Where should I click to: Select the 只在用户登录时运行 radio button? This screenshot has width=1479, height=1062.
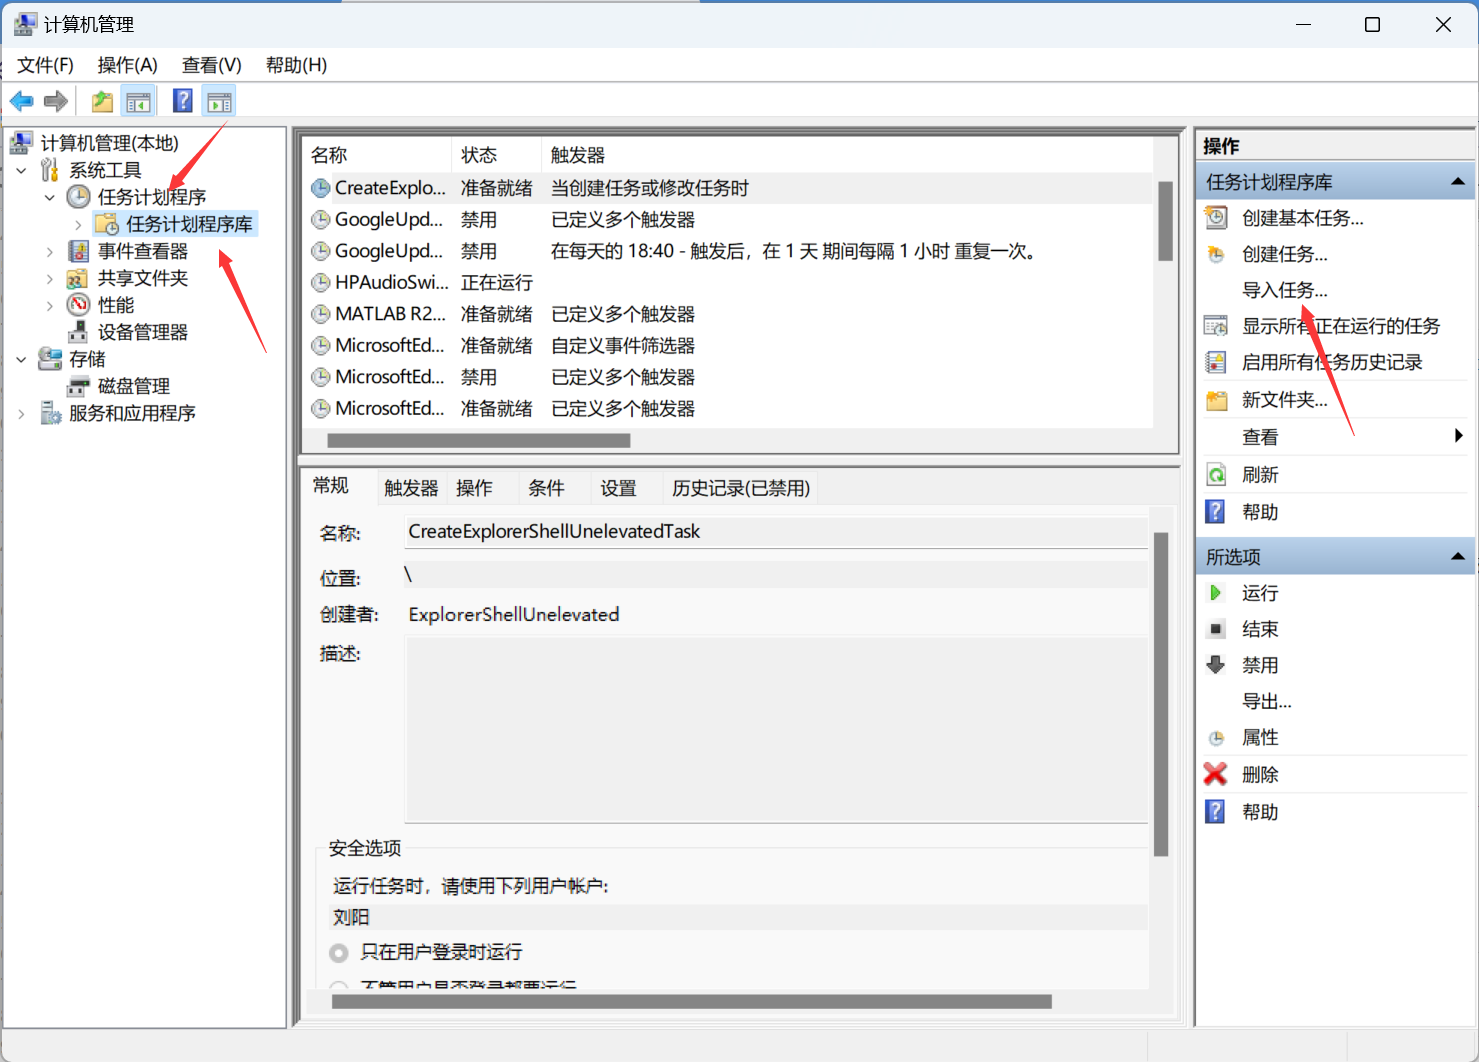click(339, 953)
